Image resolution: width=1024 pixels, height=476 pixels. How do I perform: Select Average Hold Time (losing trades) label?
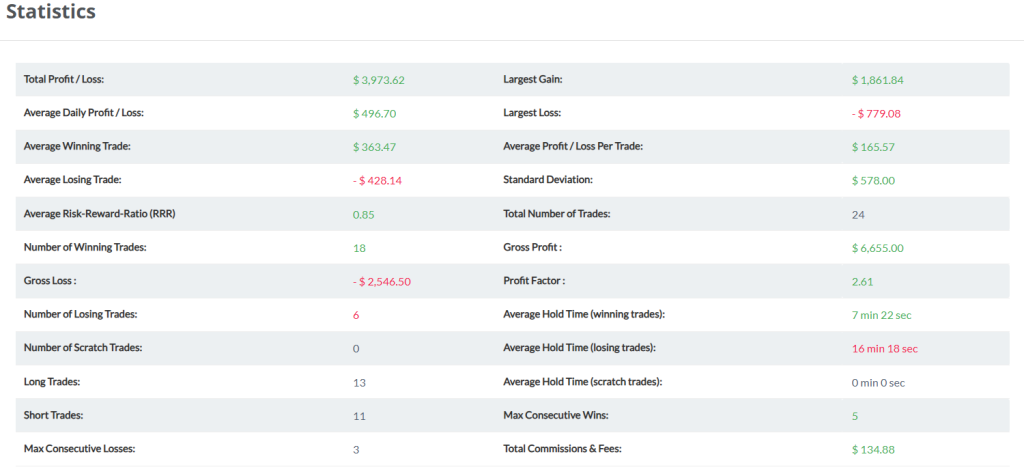click(x=579, y=347)
